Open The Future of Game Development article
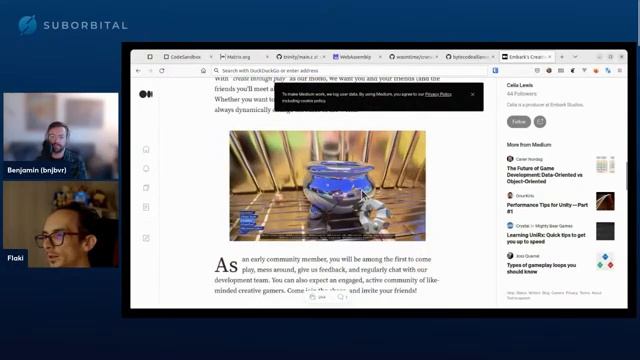 pyautogui.click(x=544, y=175)
